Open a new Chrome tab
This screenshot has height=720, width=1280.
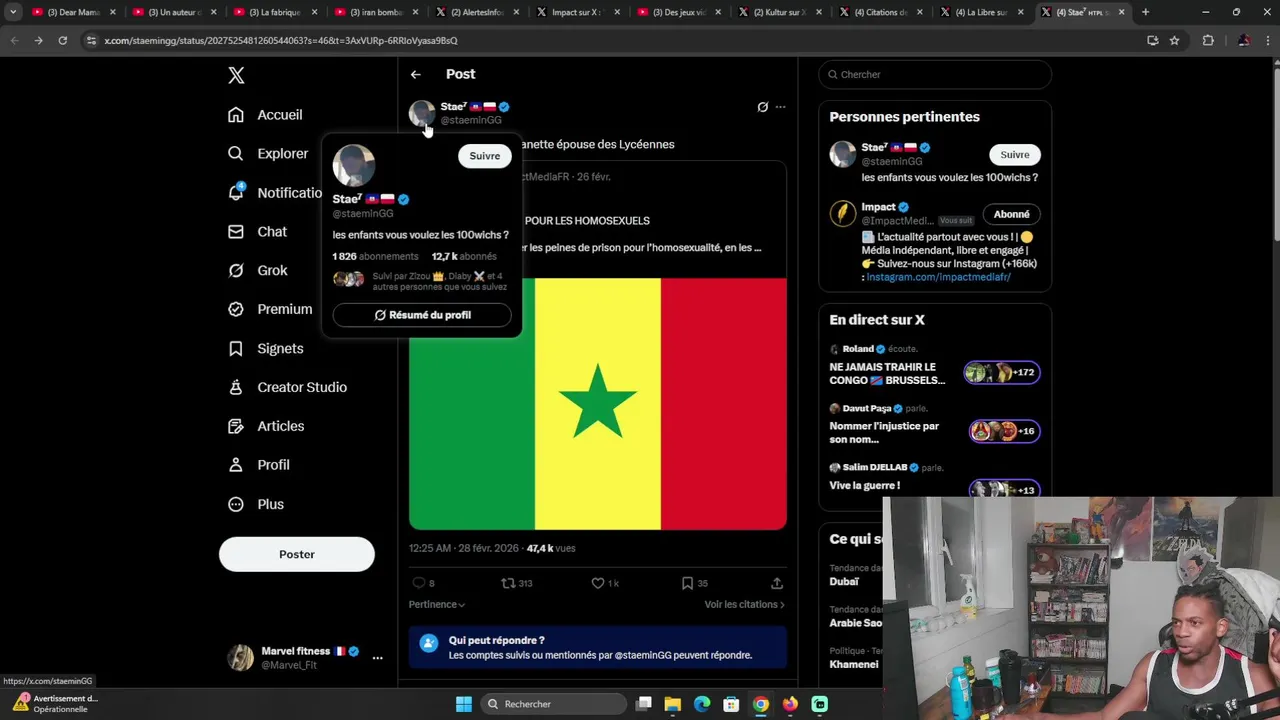pyautogui.click(x=1145, y=12)
